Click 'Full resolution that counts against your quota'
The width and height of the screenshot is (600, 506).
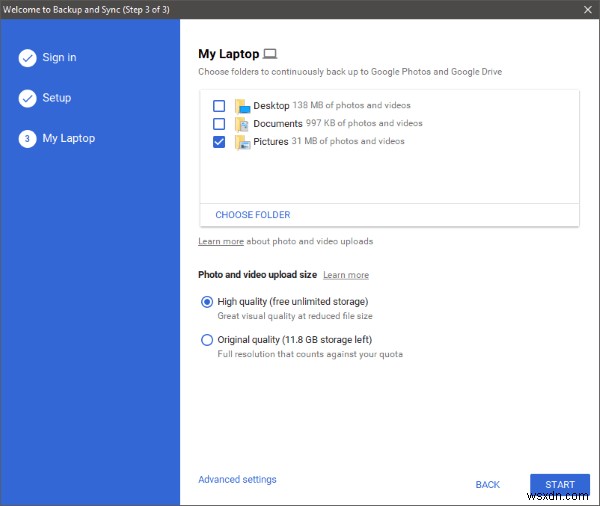pos(310,354)
